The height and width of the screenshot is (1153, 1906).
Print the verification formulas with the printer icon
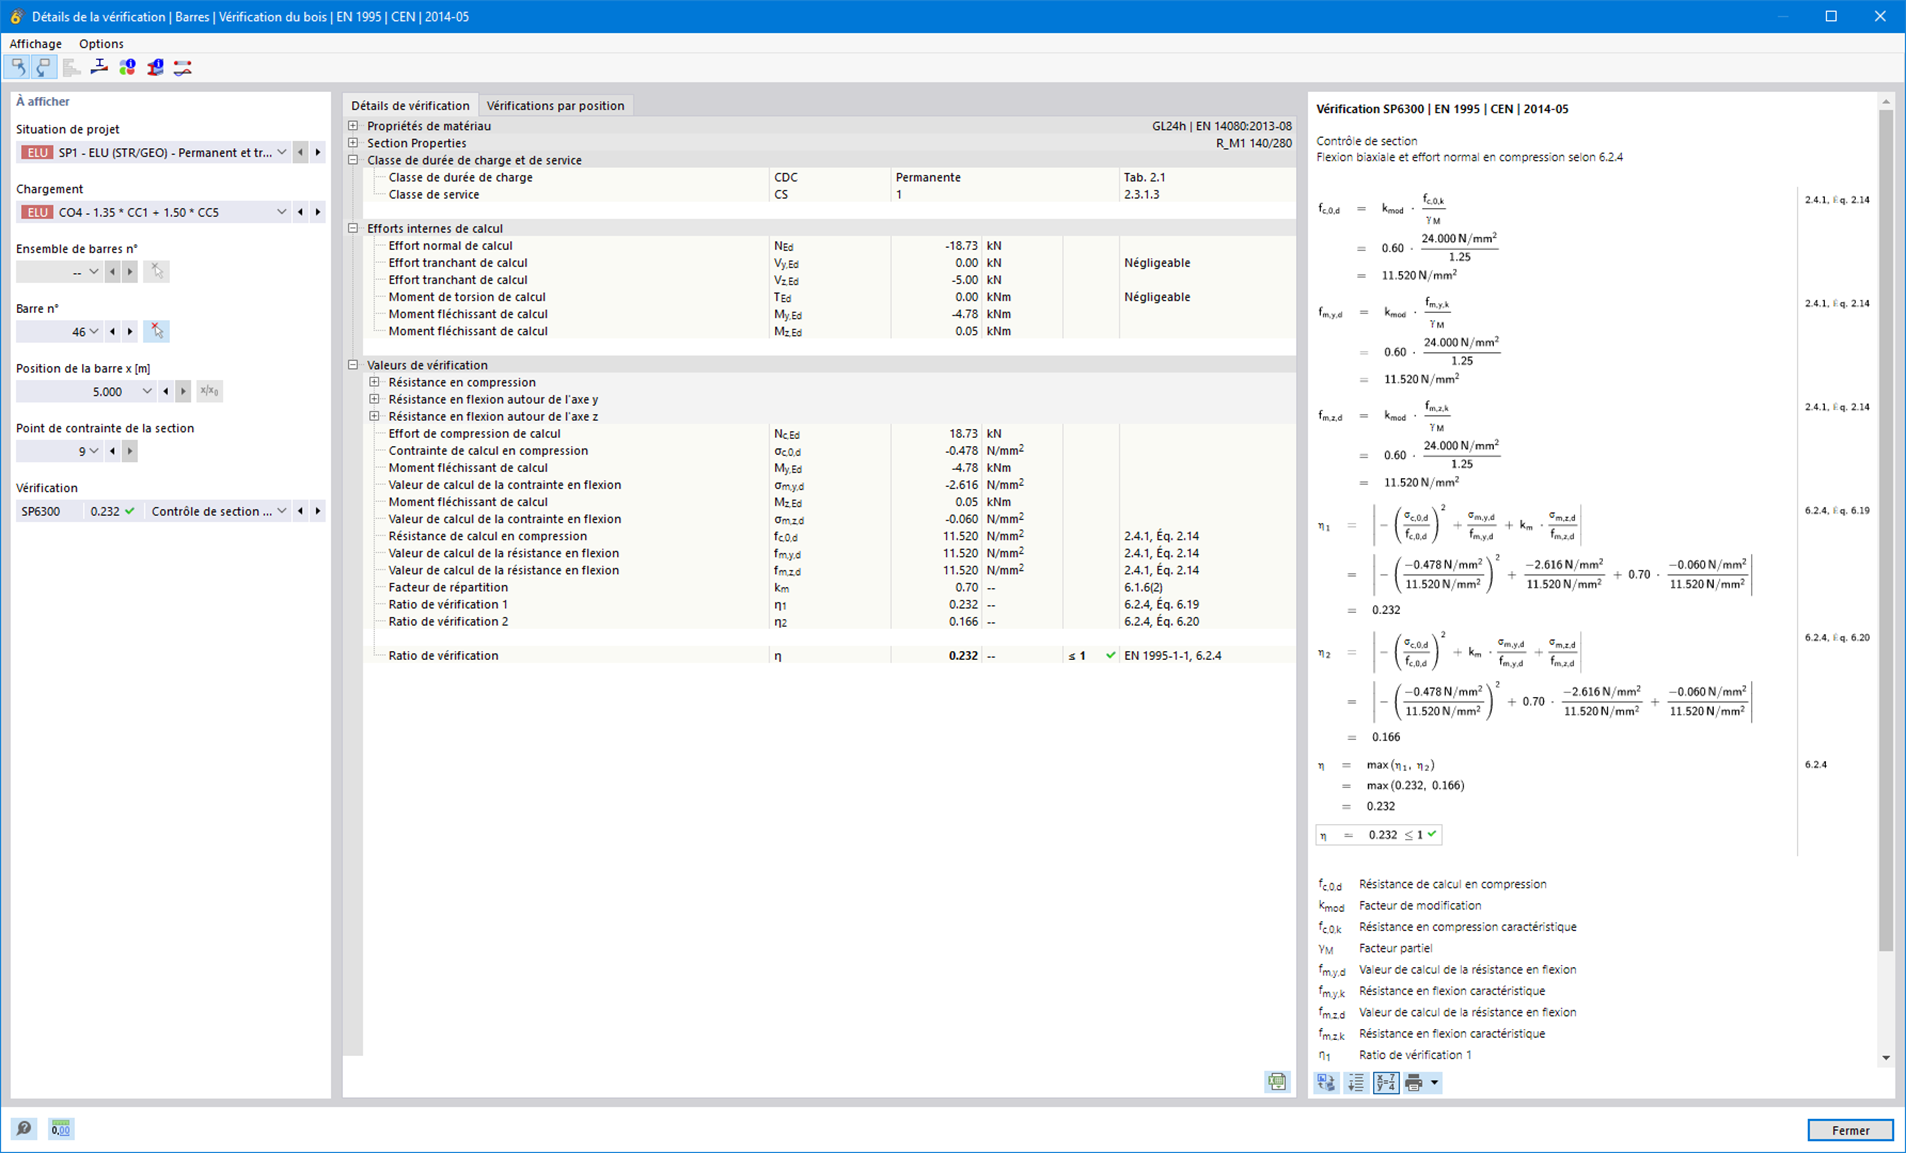[x=1414, y=1082]
